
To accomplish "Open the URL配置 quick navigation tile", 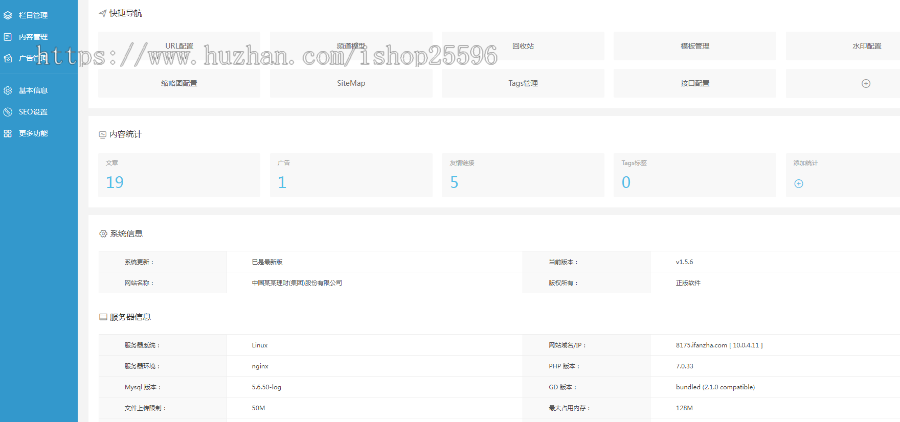I will click(x=179, y=46).
